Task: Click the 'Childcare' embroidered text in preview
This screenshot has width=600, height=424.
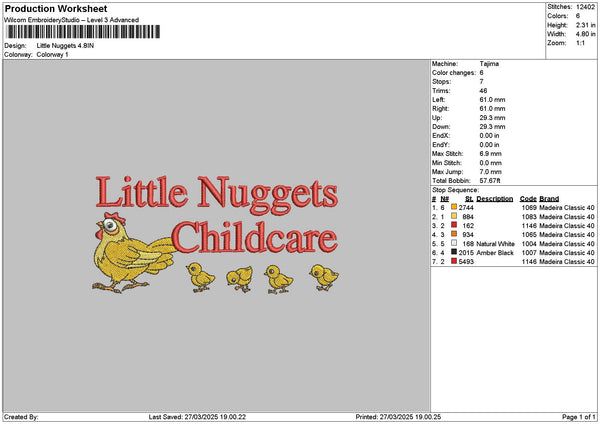Action: click(255, 237)
